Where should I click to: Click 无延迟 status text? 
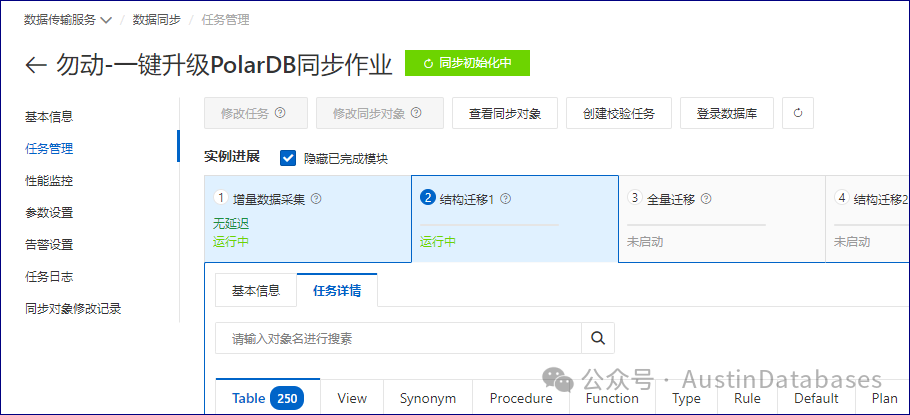point(231,224)
